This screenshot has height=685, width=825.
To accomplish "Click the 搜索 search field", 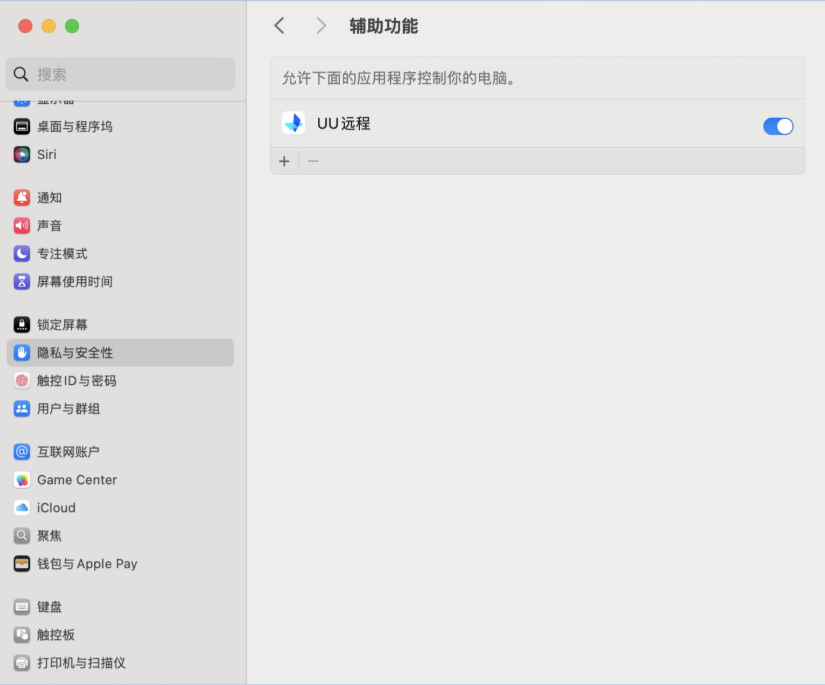I will point(120,74).
